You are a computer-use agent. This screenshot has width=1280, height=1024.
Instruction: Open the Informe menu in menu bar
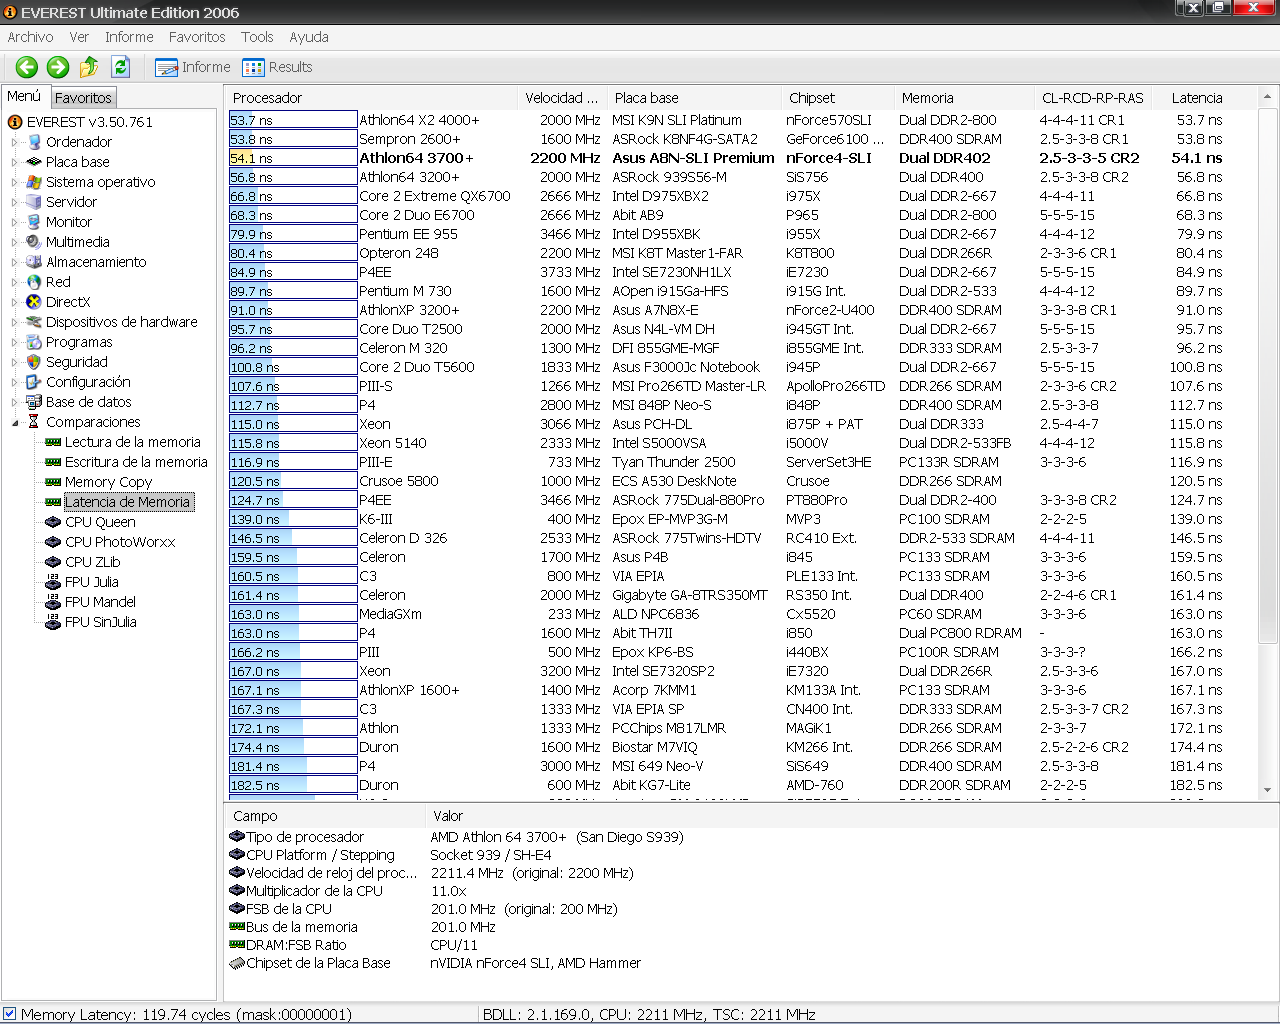click(x=129, y=37)
